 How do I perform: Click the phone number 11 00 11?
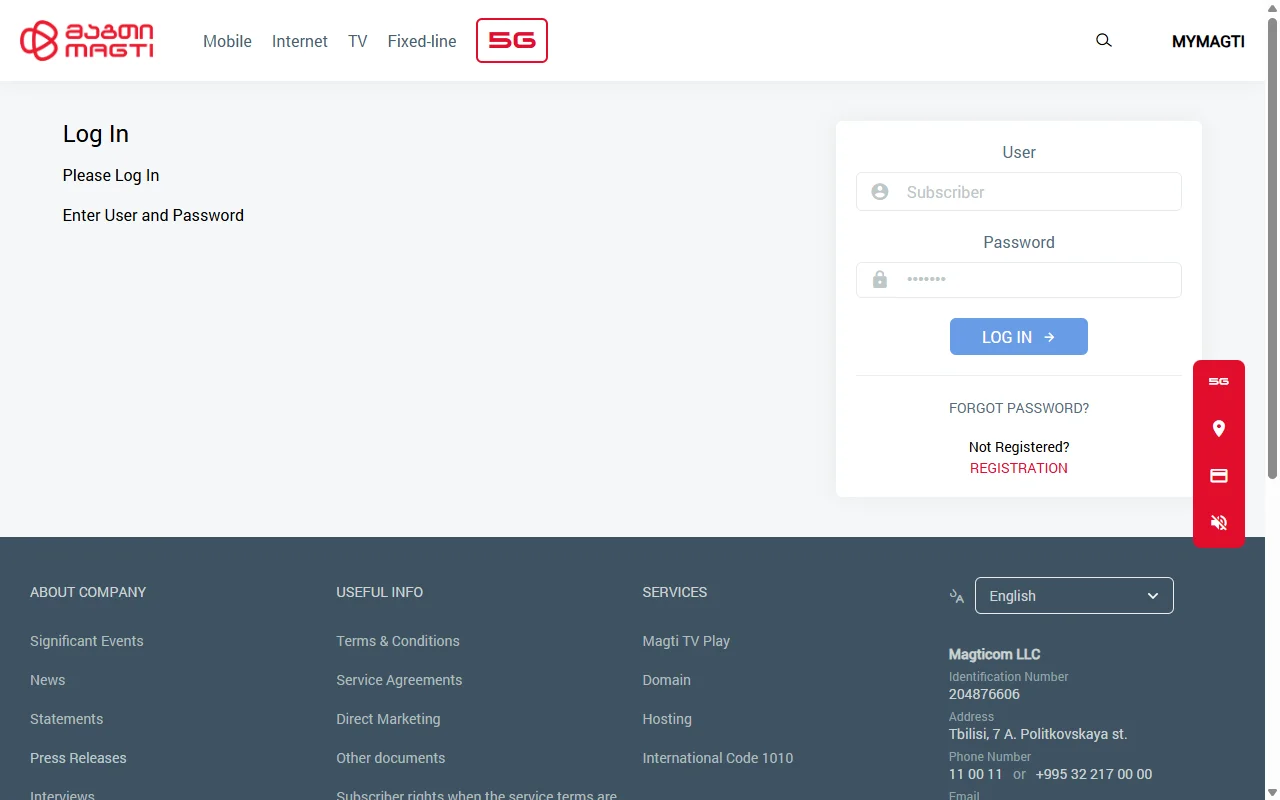click(x=976, y=774)
